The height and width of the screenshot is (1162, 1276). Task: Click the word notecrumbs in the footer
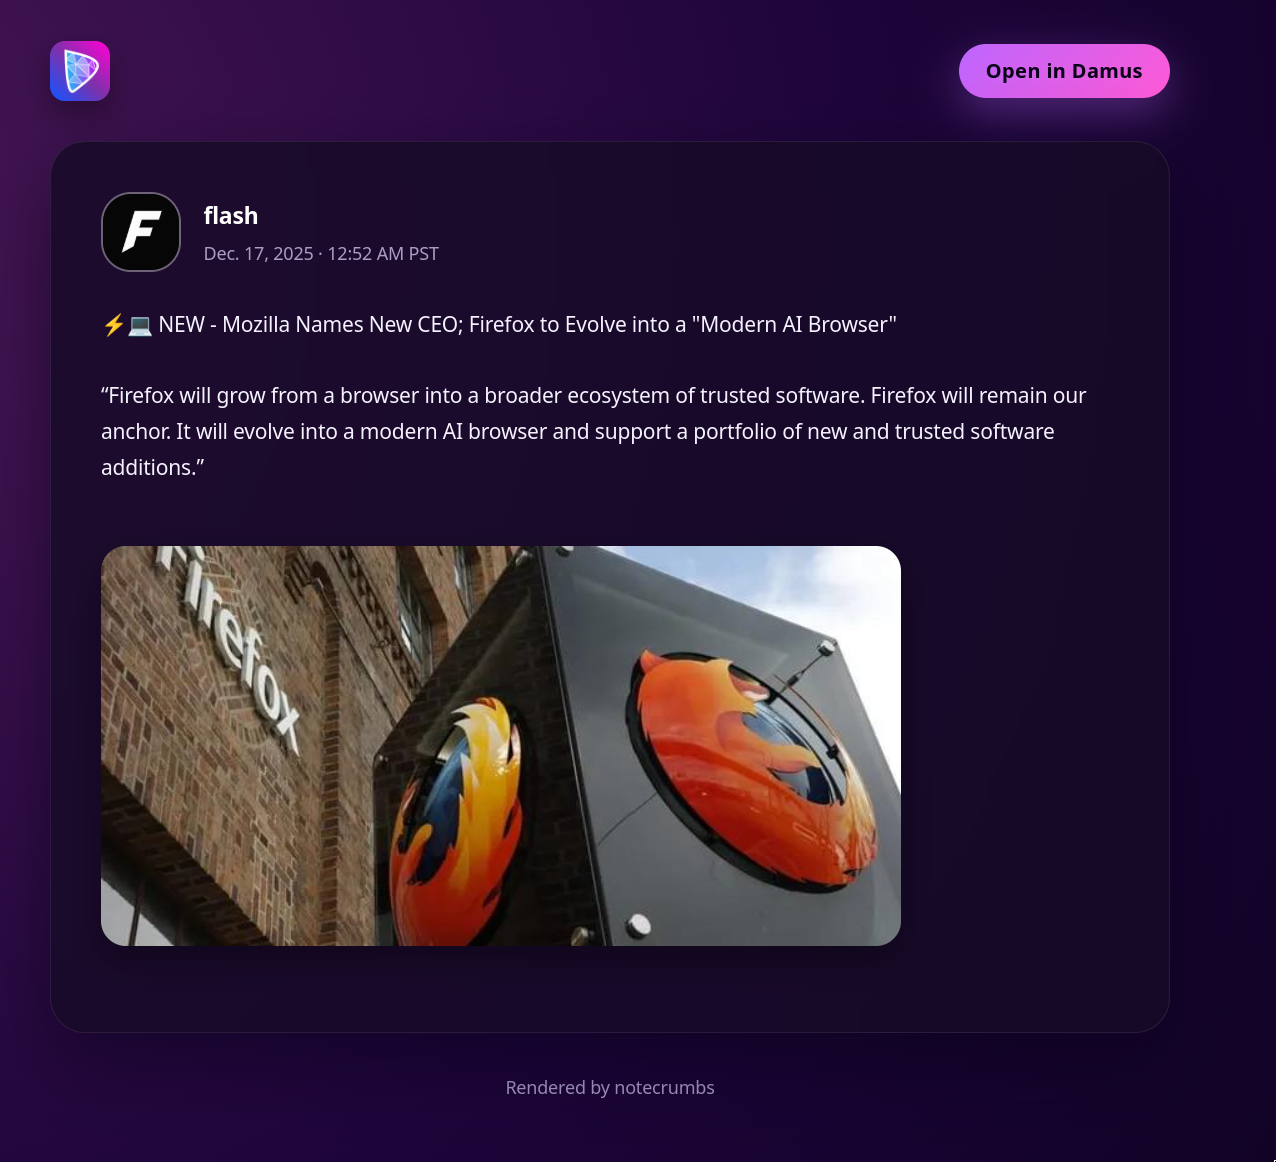click(664, 1088)
